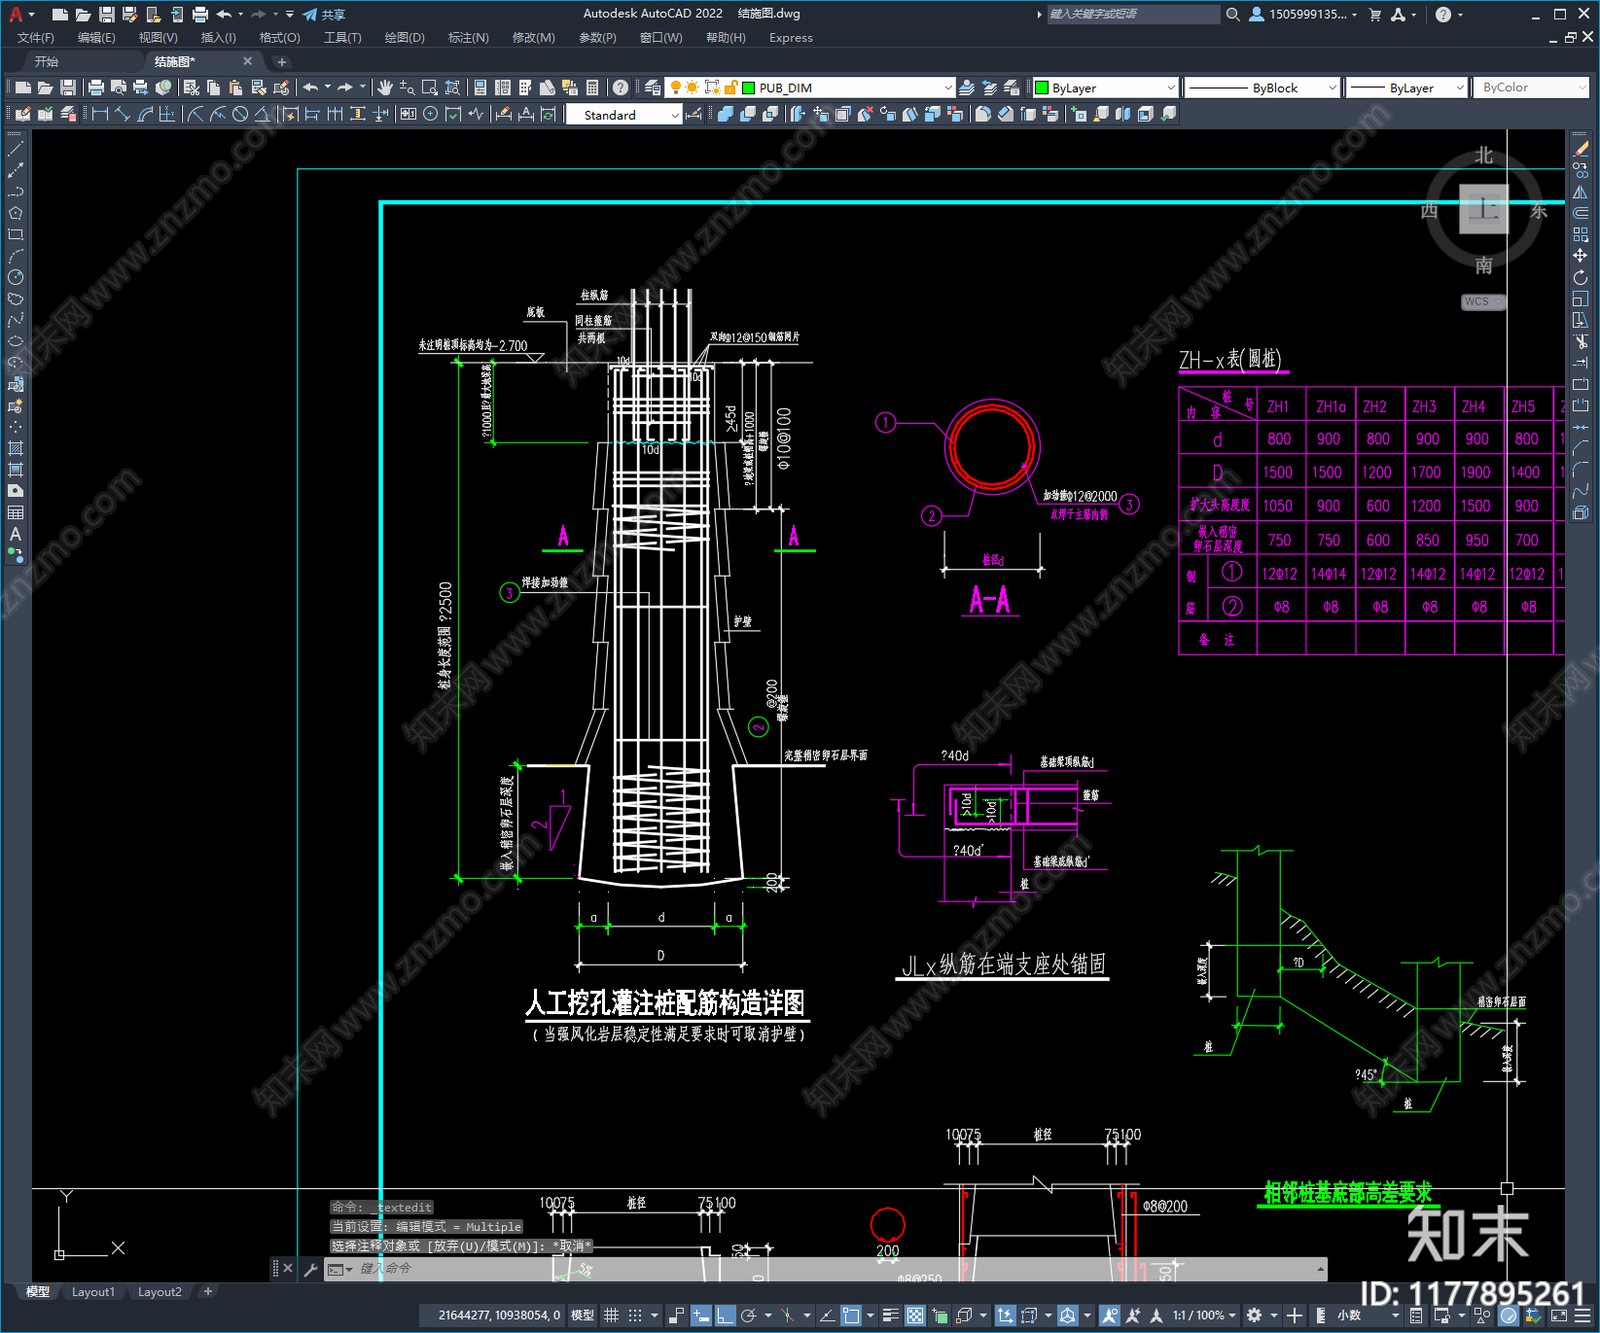Open the Autodesk App Store cart icon
Image resolution: width=1600 pixels, height=1333 pixels.
(1375, 14)
